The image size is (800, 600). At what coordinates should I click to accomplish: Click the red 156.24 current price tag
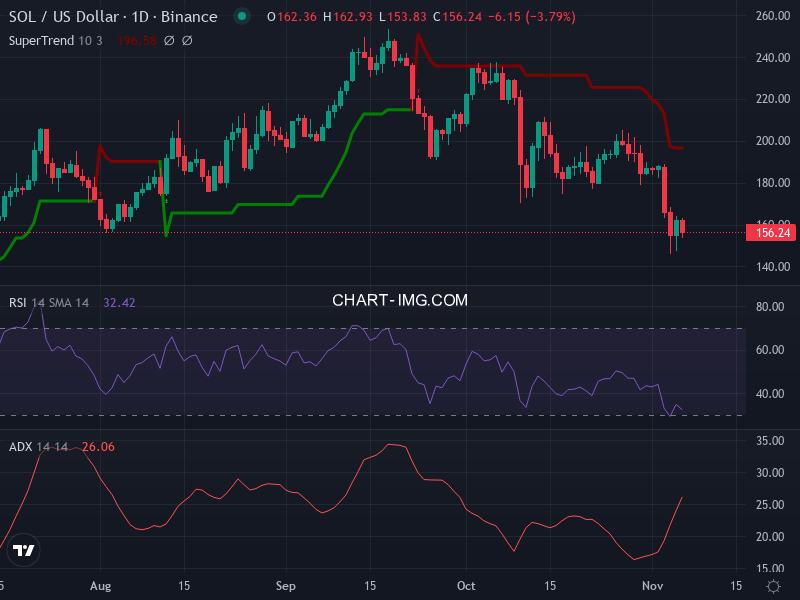[769, 232]
